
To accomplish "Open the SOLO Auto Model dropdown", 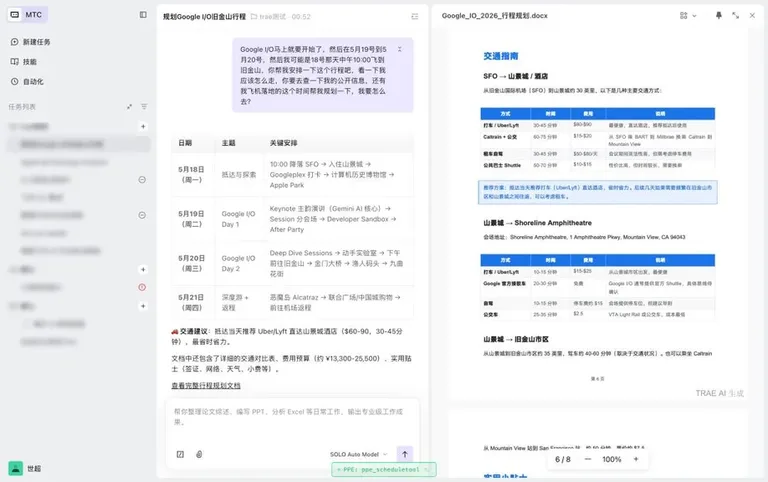I will (358, 455).
